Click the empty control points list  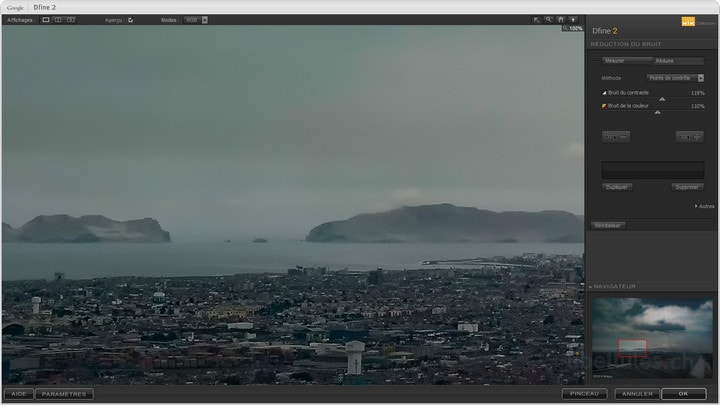[x=652, y=170]
